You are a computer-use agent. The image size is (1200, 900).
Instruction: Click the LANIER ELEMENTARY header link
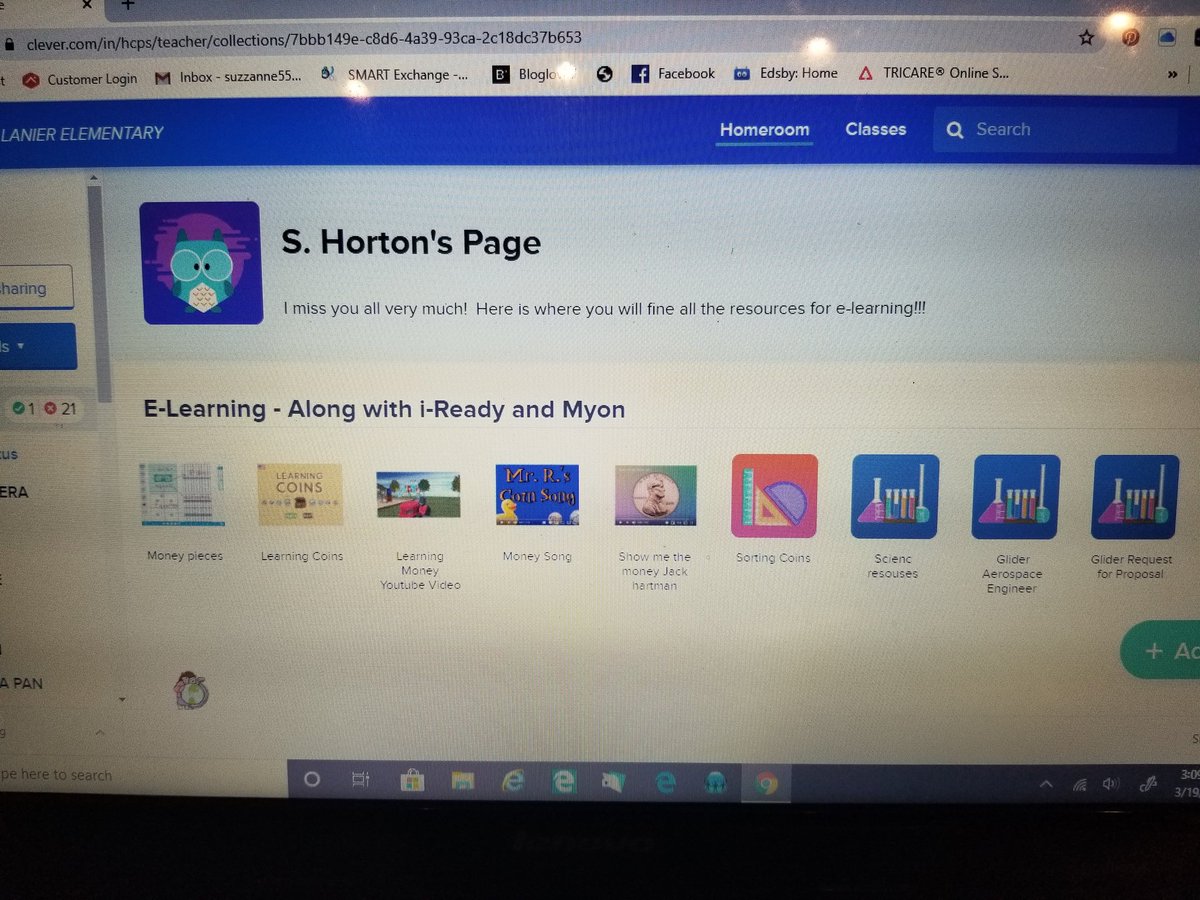[82, 132]
